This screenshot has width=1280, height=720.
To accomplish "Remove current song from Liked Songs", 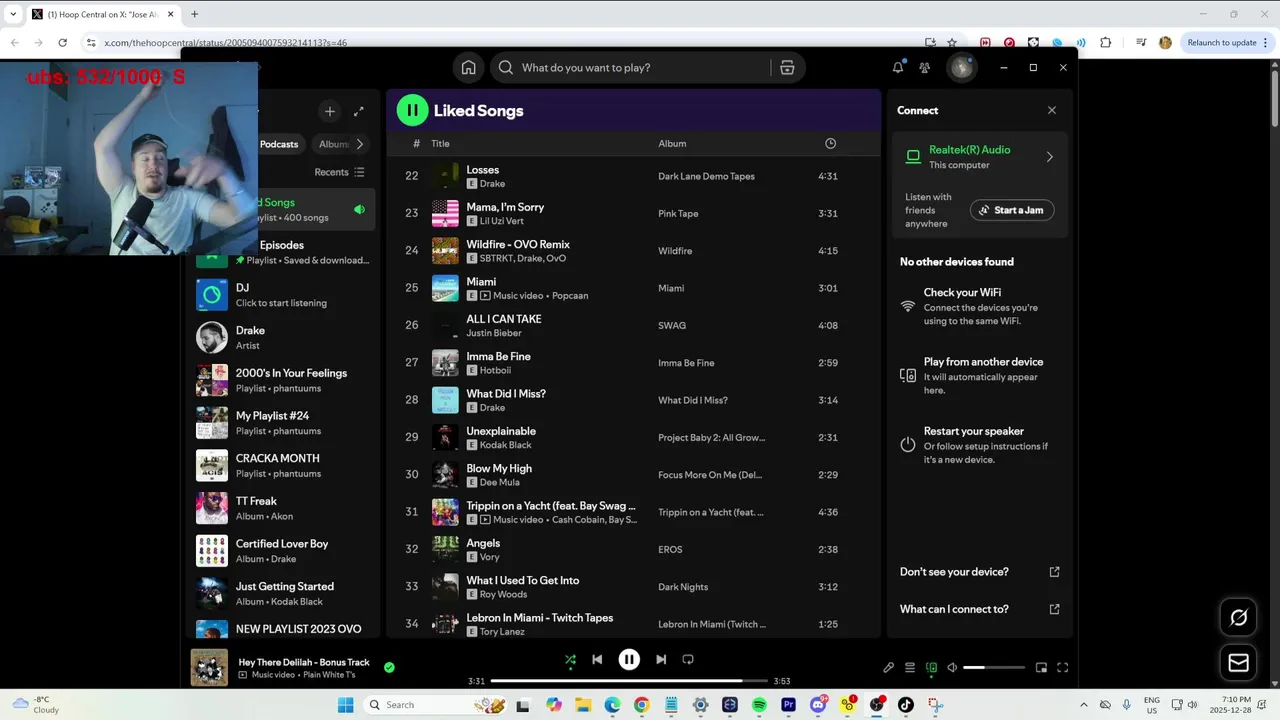I will [389, 667].
